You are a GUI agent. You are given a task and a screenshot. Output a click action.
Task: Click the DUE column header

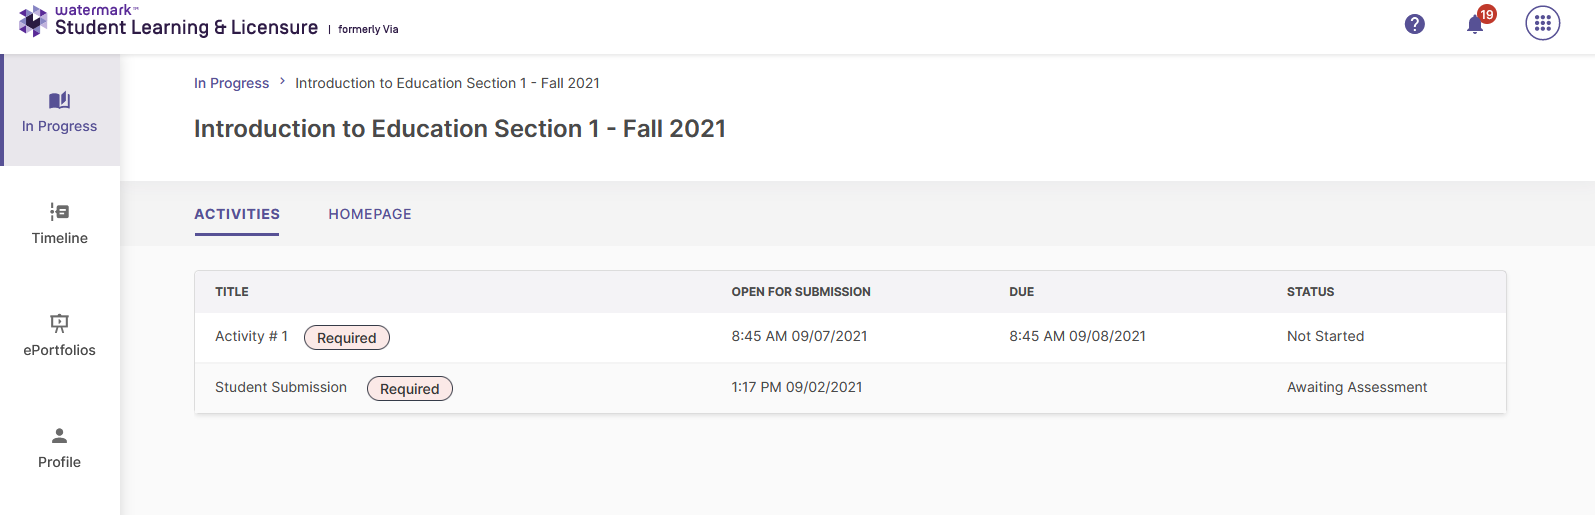[1021, 292]
